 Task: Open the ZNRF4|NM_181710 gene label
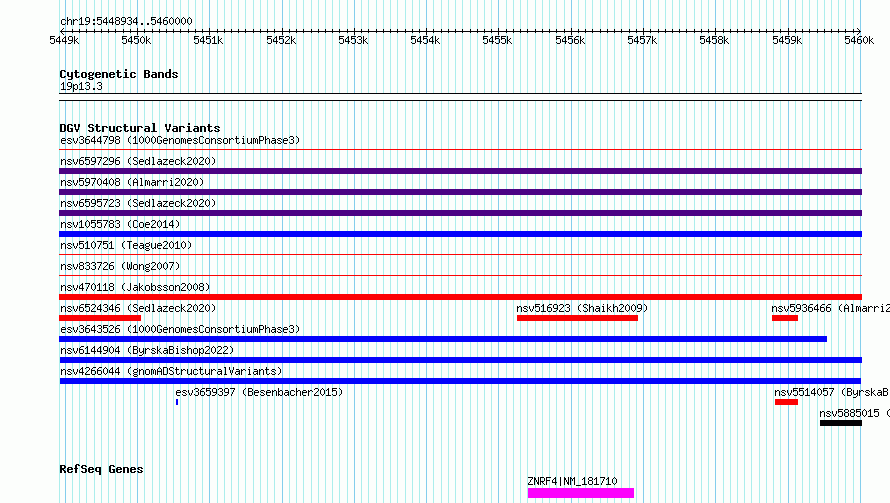572,481
